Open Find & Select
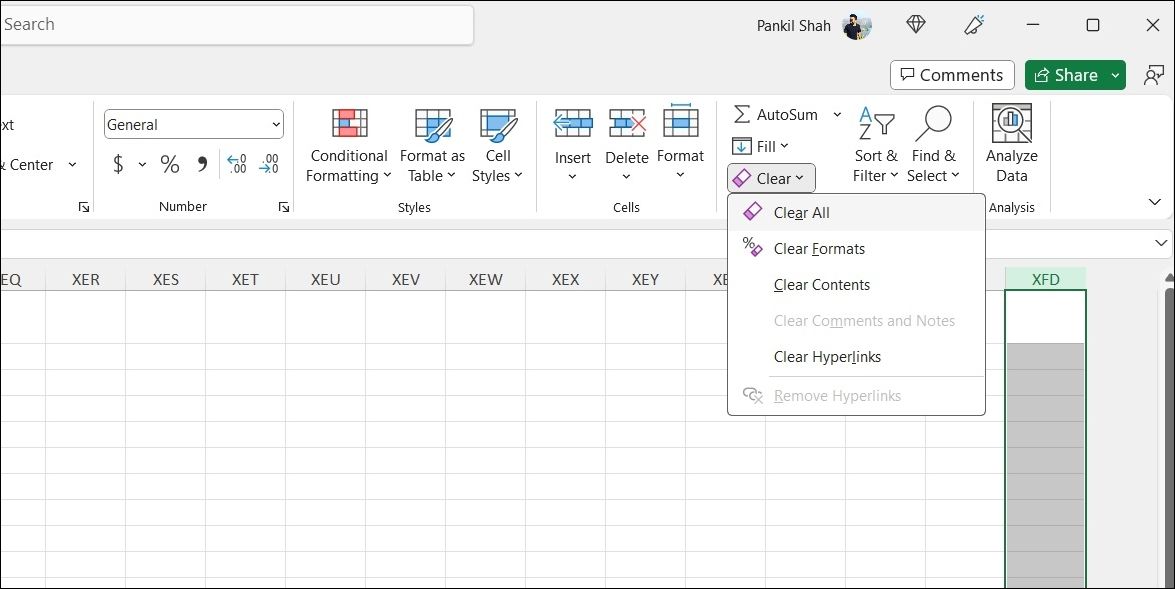This screenshot has height=589, width=1175. tap(933, 145)
